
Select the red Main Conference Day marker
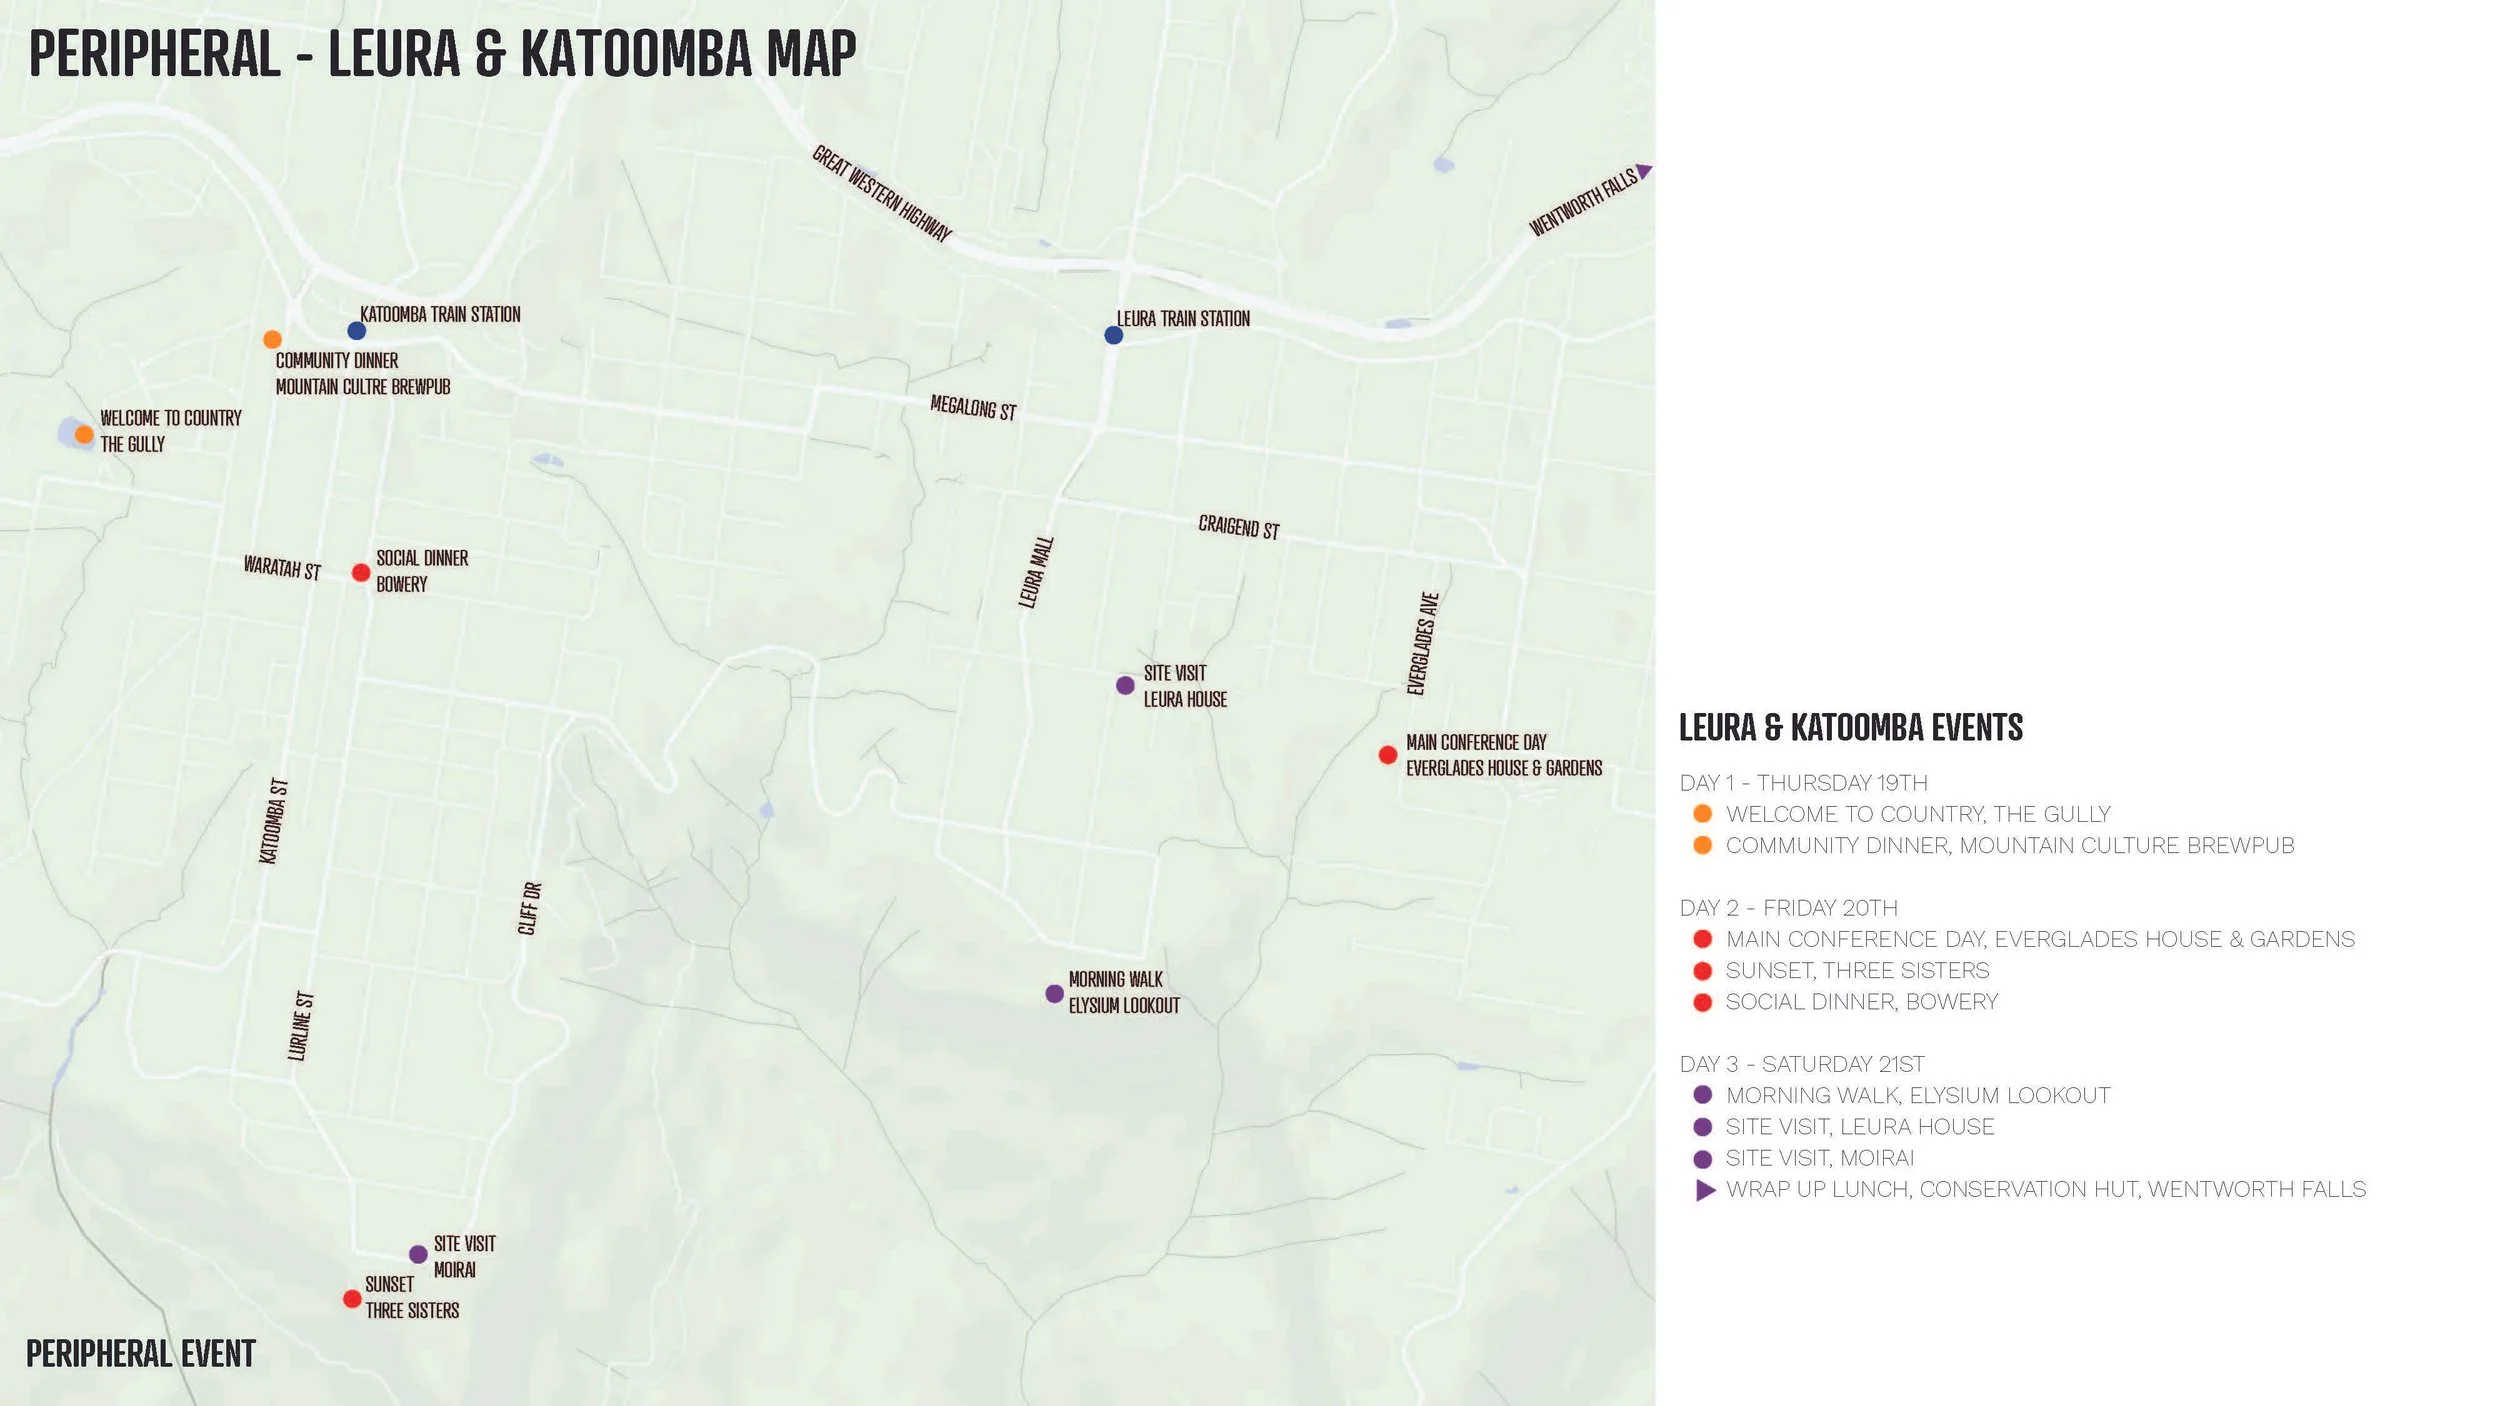1387,755
